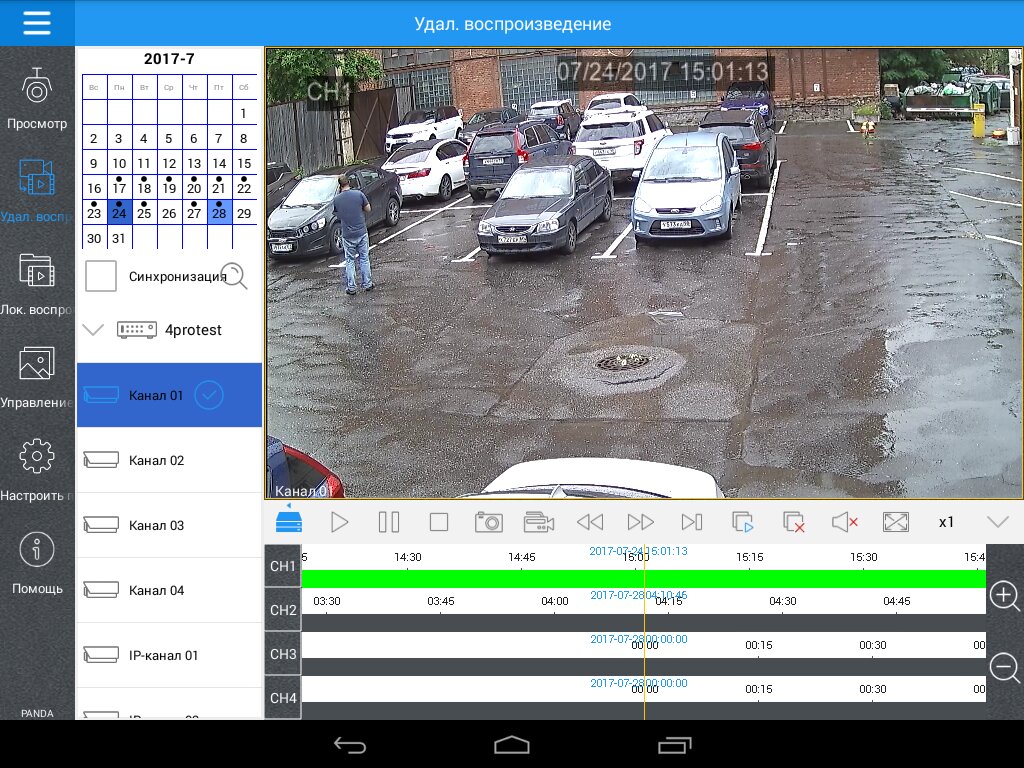
Task: Toggle the muted speaker icon
Action: 844,522
